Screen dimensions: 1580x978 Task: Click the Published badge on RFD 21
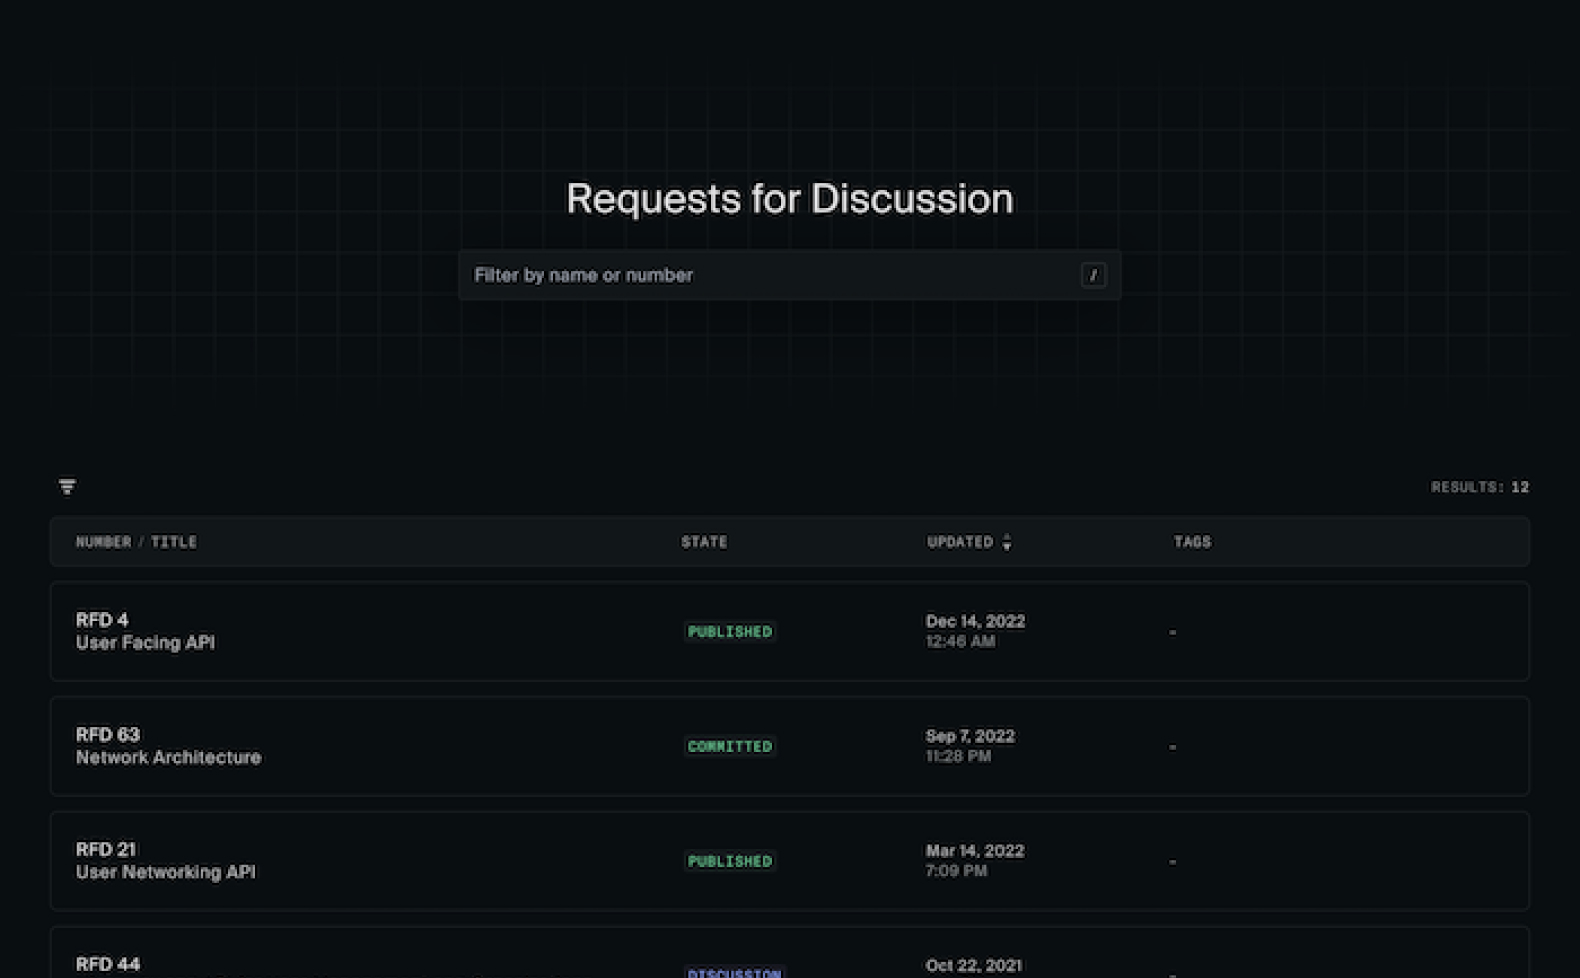tap(729, 861)
